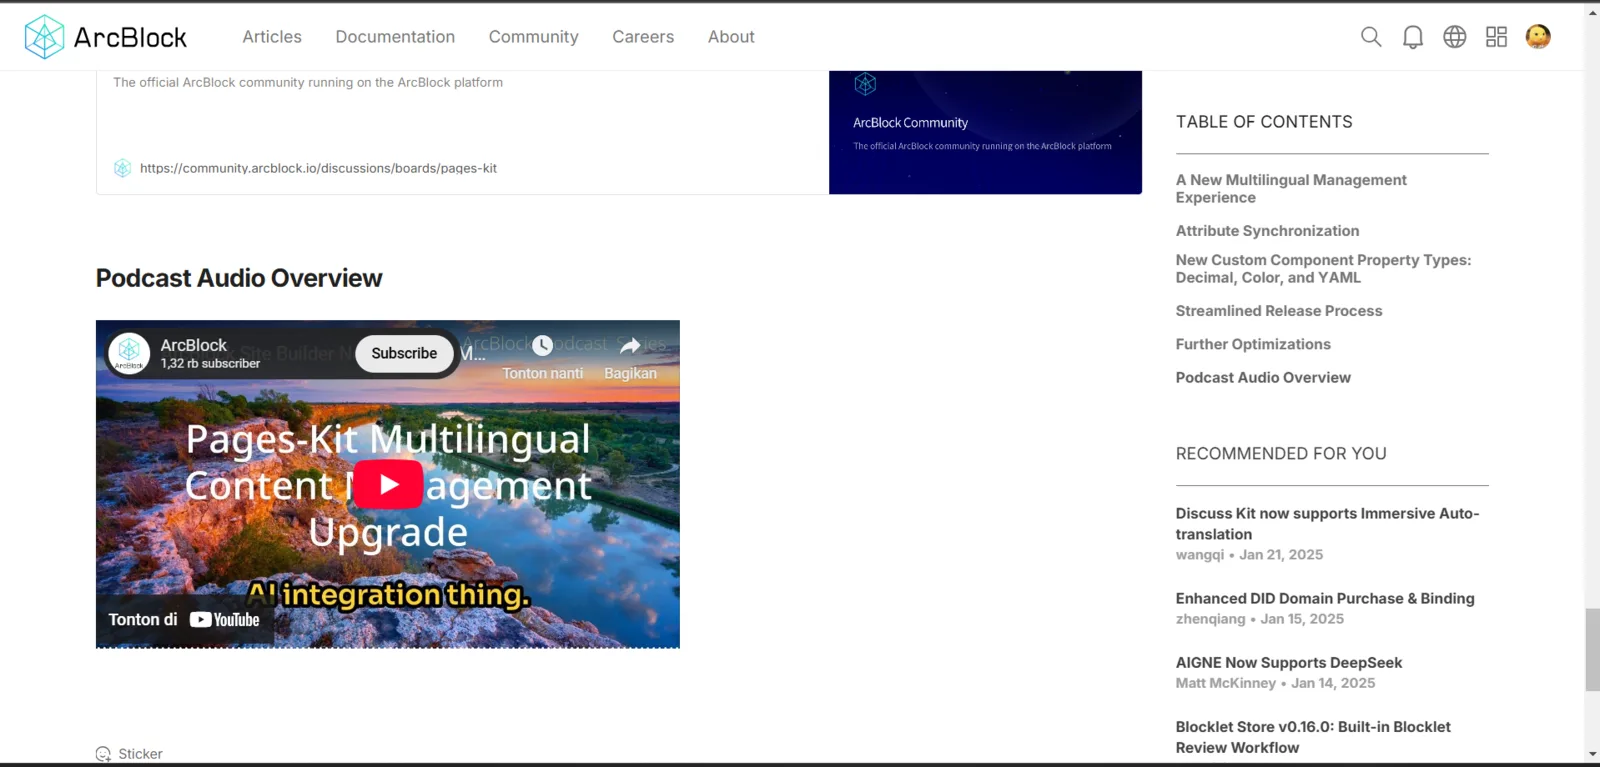Screen dimensions: 1600x767
Task: Click the ArcBlock logo in header
Action: click(x=105, y=37)
